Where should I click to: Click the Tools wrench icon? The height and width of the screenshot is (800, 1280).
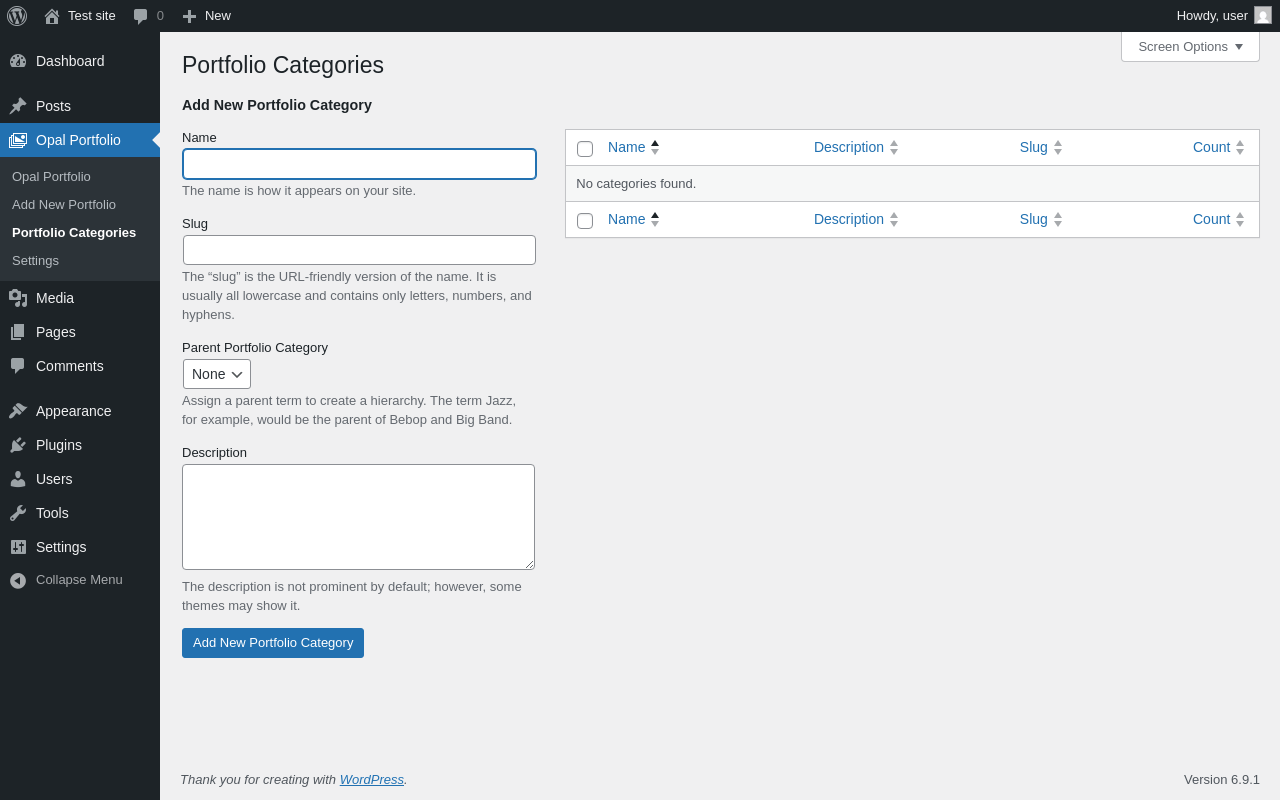18,513
